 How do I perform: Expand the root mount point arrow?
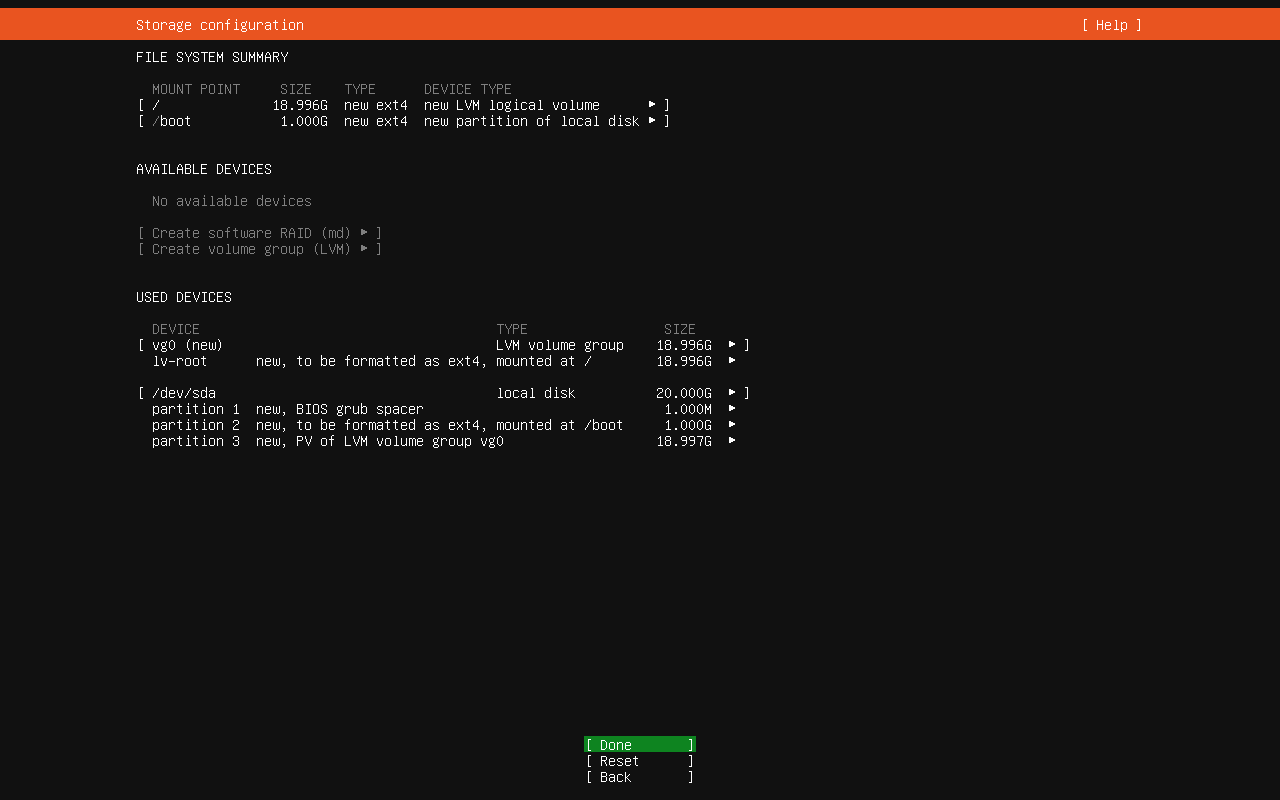(x=652, y=104)
